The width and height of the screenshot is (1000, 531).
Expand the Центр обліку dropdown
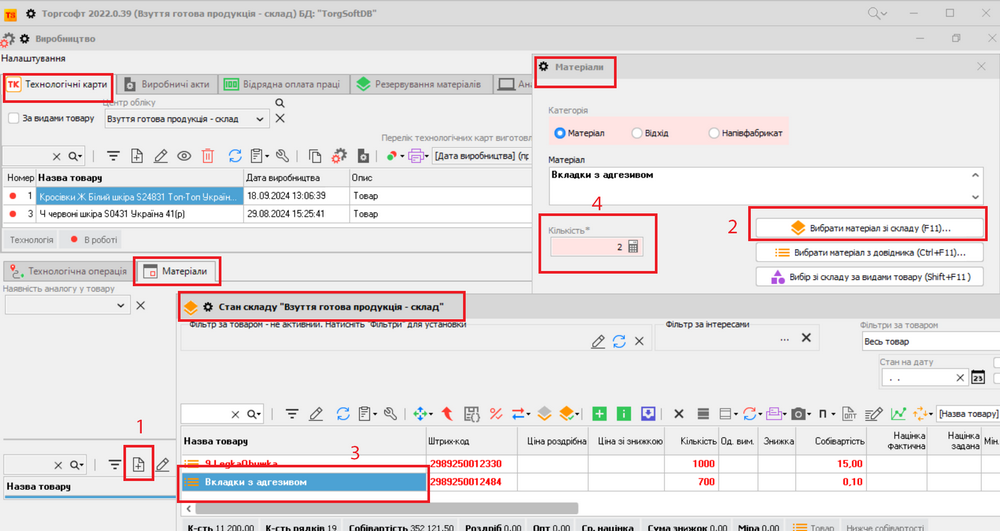[260, 119]
